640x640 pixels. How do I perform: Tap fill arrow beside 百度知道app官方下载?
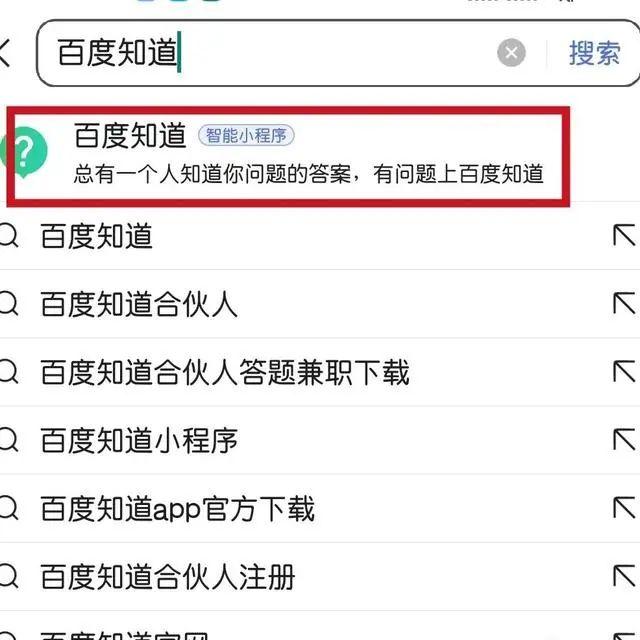tap(624, 508)
